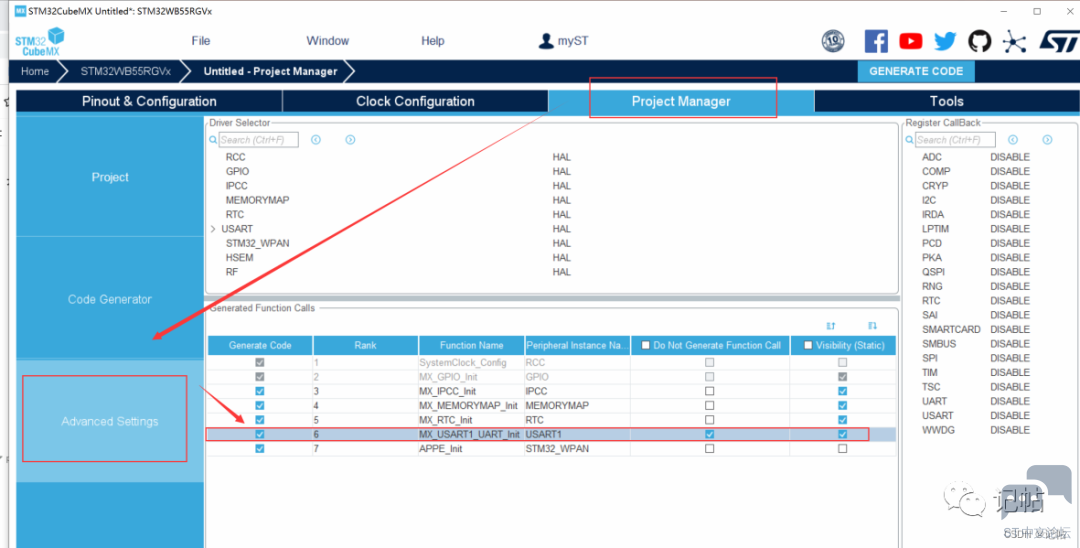This screenshot has height=548, width=1080.
Task: Switch to Pinout & Configuration tab
Action: tap(149, 101)
